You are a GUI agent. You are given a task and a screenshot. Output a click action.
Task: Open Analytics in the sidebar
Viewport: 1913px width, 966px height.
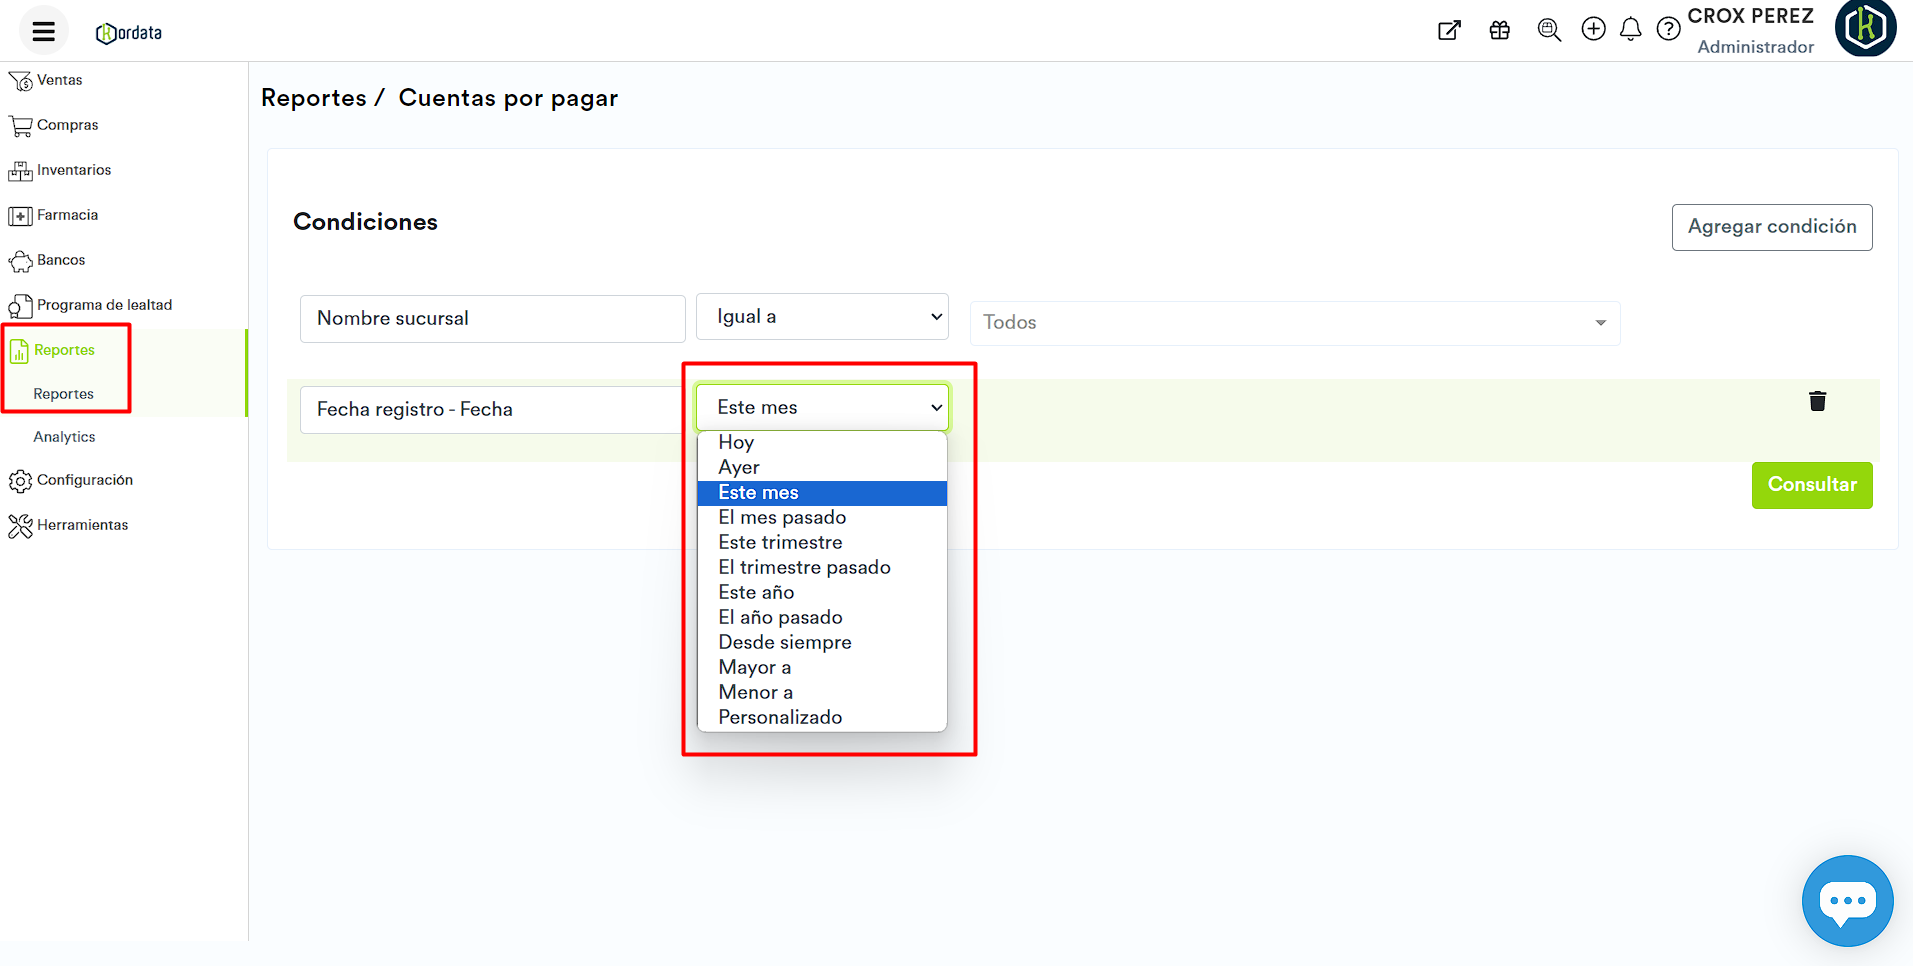[64, 437]
